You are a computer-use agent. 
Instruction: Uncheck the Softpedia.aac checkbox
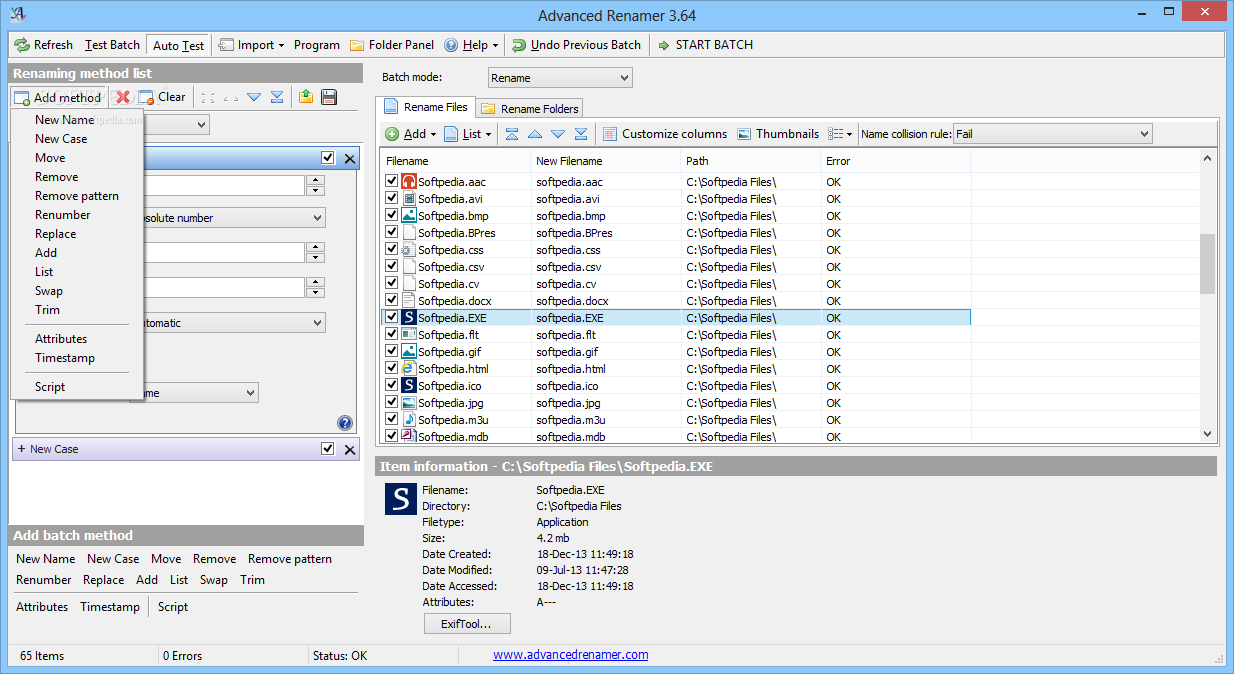392,182
